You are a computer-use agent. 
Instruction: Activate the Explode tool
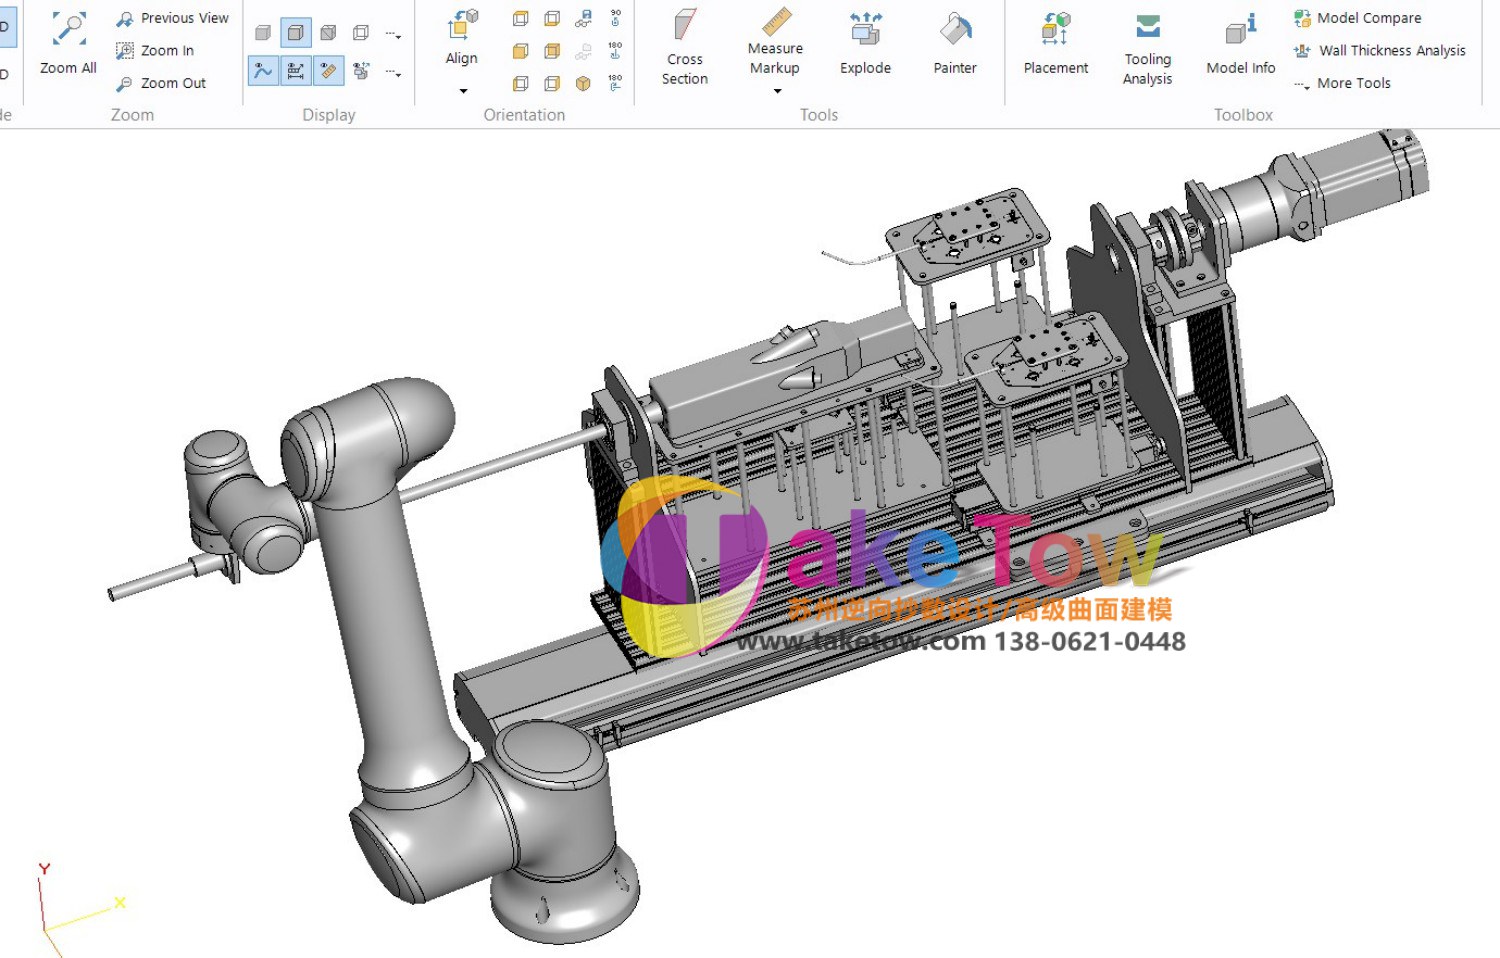point(865,43)
